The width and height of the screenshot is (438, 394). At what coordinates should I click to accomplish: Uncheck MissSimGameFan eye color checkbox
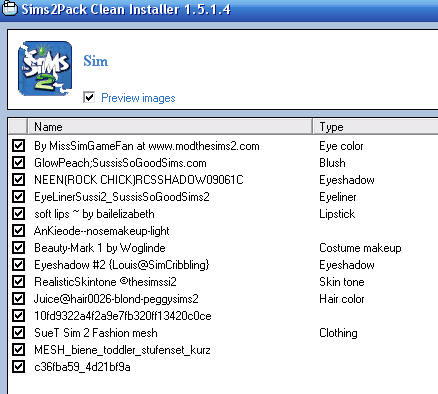click(18, 146)
